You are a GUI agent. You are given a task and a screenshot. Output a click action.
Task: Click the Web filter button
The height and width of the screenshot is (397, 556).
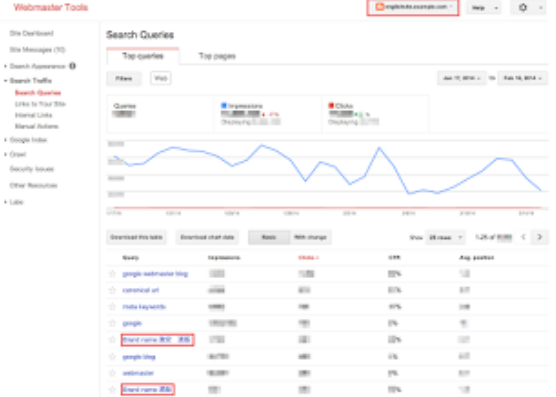[x=161, y=78]
